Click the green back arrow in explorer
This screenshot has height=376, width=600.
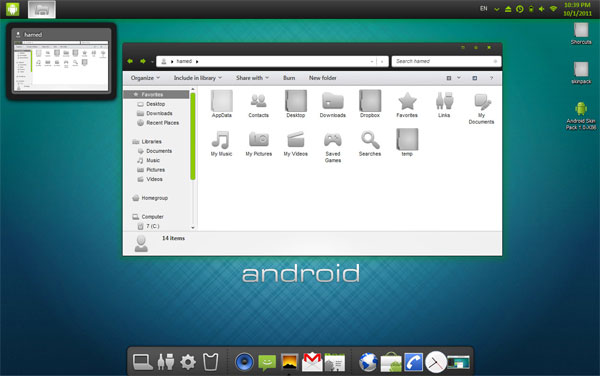pyautogui.click(x=130, y=61)
